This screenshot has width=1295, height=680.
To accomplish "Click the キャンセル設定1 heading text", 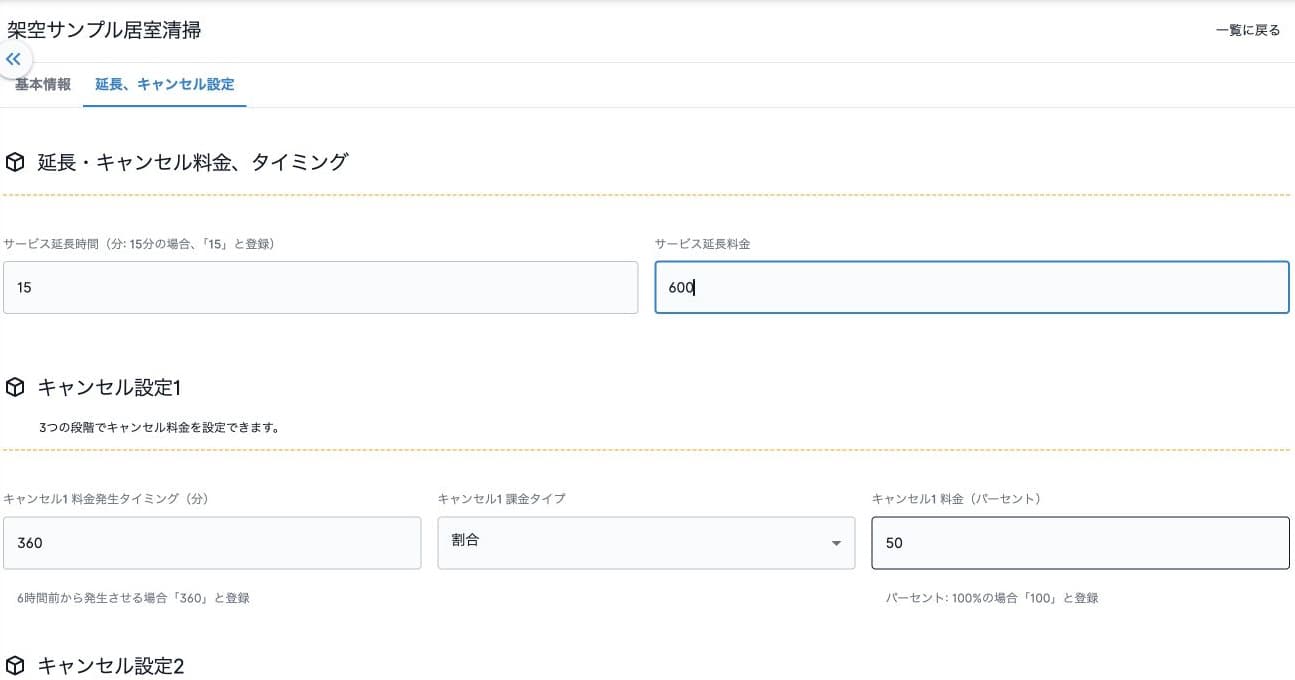I will 110,387.
